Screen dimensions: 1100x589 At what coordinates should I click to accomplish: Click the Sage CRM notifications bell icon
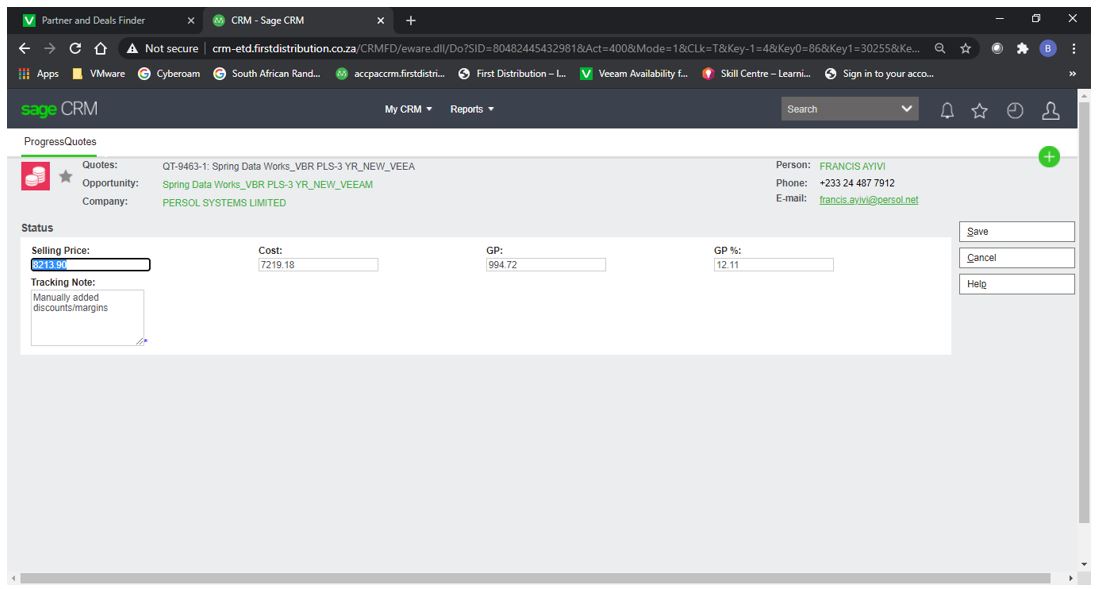947,111
